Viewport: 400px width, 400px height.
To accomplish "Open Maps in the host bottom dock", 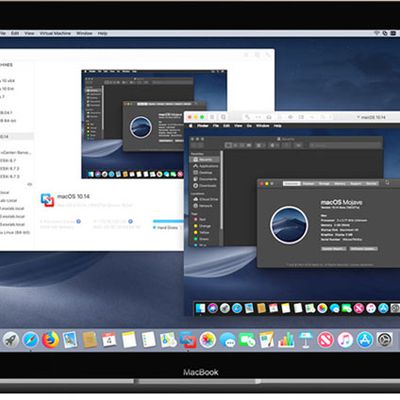I will pos(168,340).
